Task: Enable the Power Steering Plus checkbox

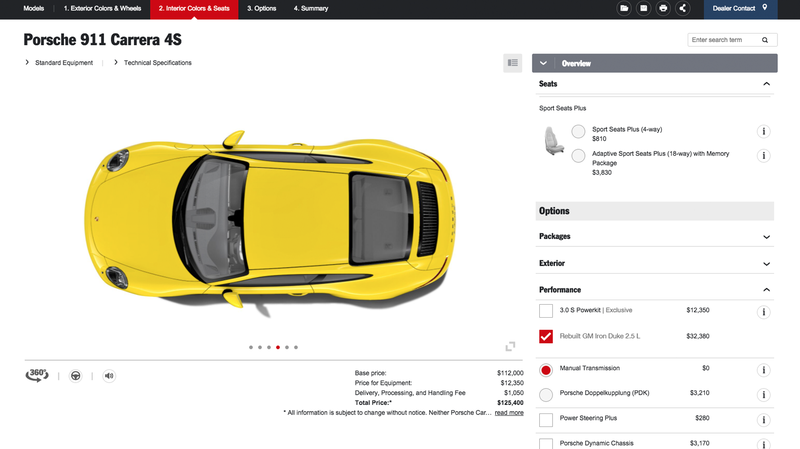Action: coord(546,420)
